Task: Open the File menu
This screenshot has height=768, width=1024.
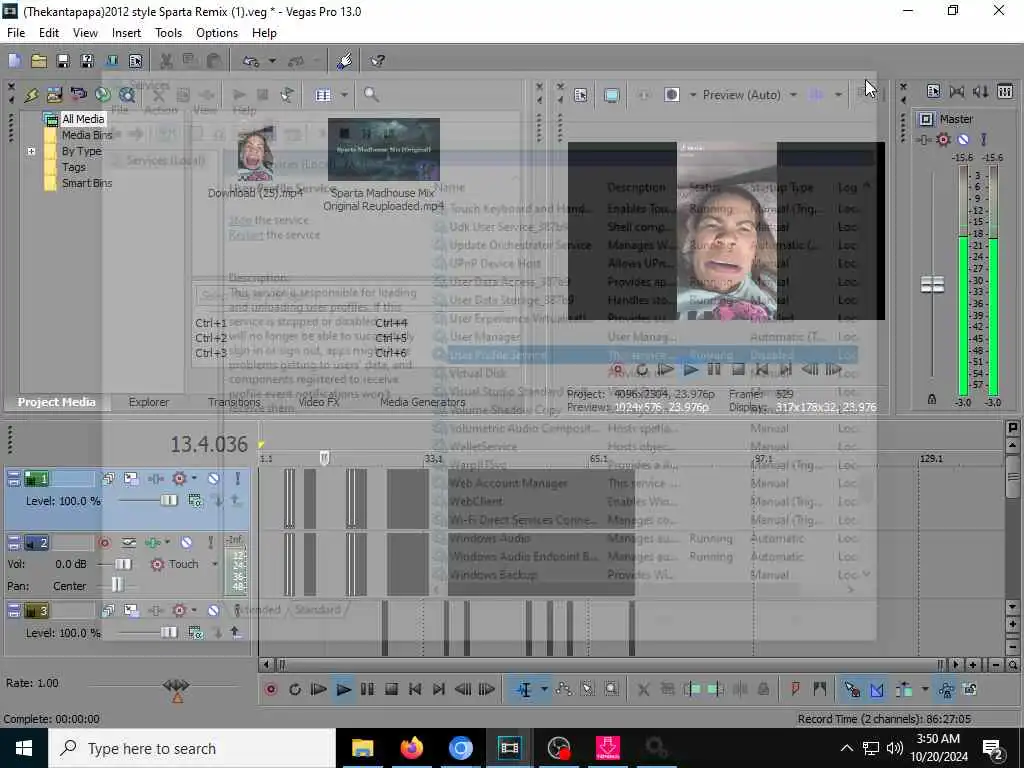Action: coord(16,33)
